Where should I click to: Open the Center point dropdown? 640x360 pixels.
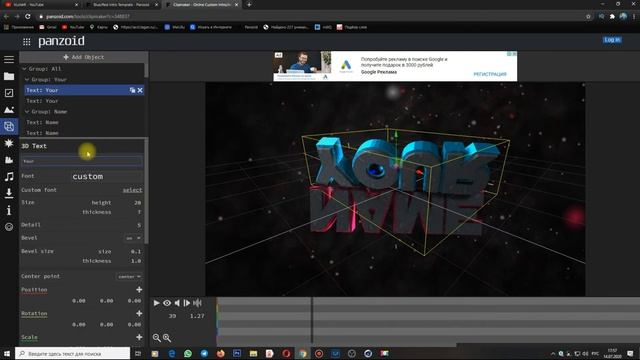tap(129, 277)
